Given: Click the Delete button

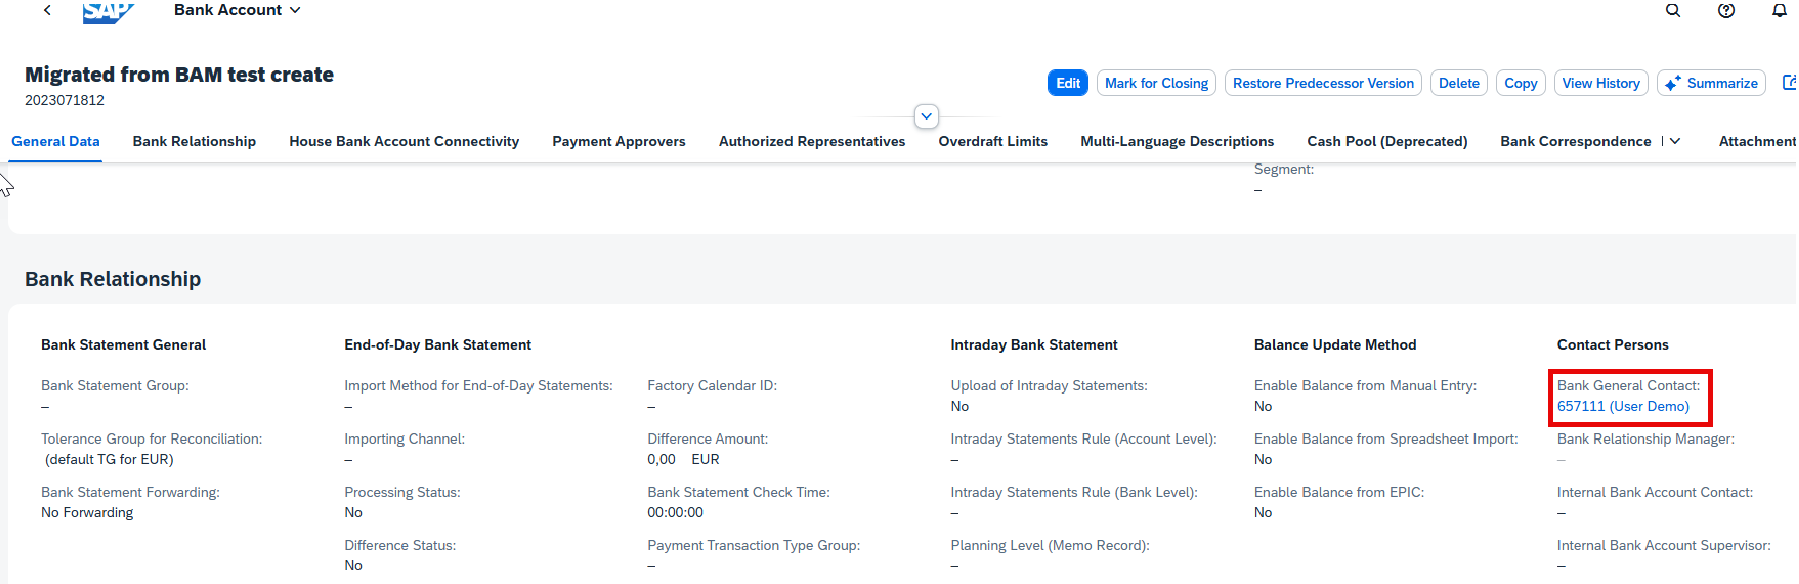Looking at the screenshot, I should [1459, 83].
